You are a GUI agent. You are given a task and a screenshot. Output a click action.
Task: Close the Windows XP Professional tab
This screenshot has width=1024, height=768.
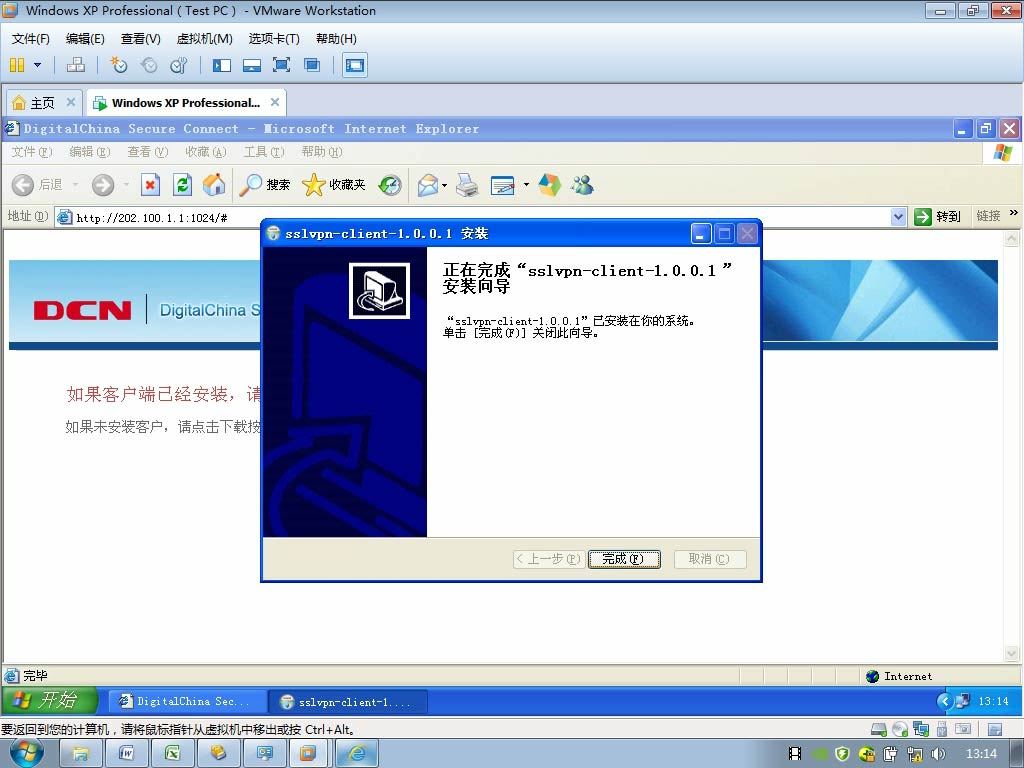tap(275, 102)
